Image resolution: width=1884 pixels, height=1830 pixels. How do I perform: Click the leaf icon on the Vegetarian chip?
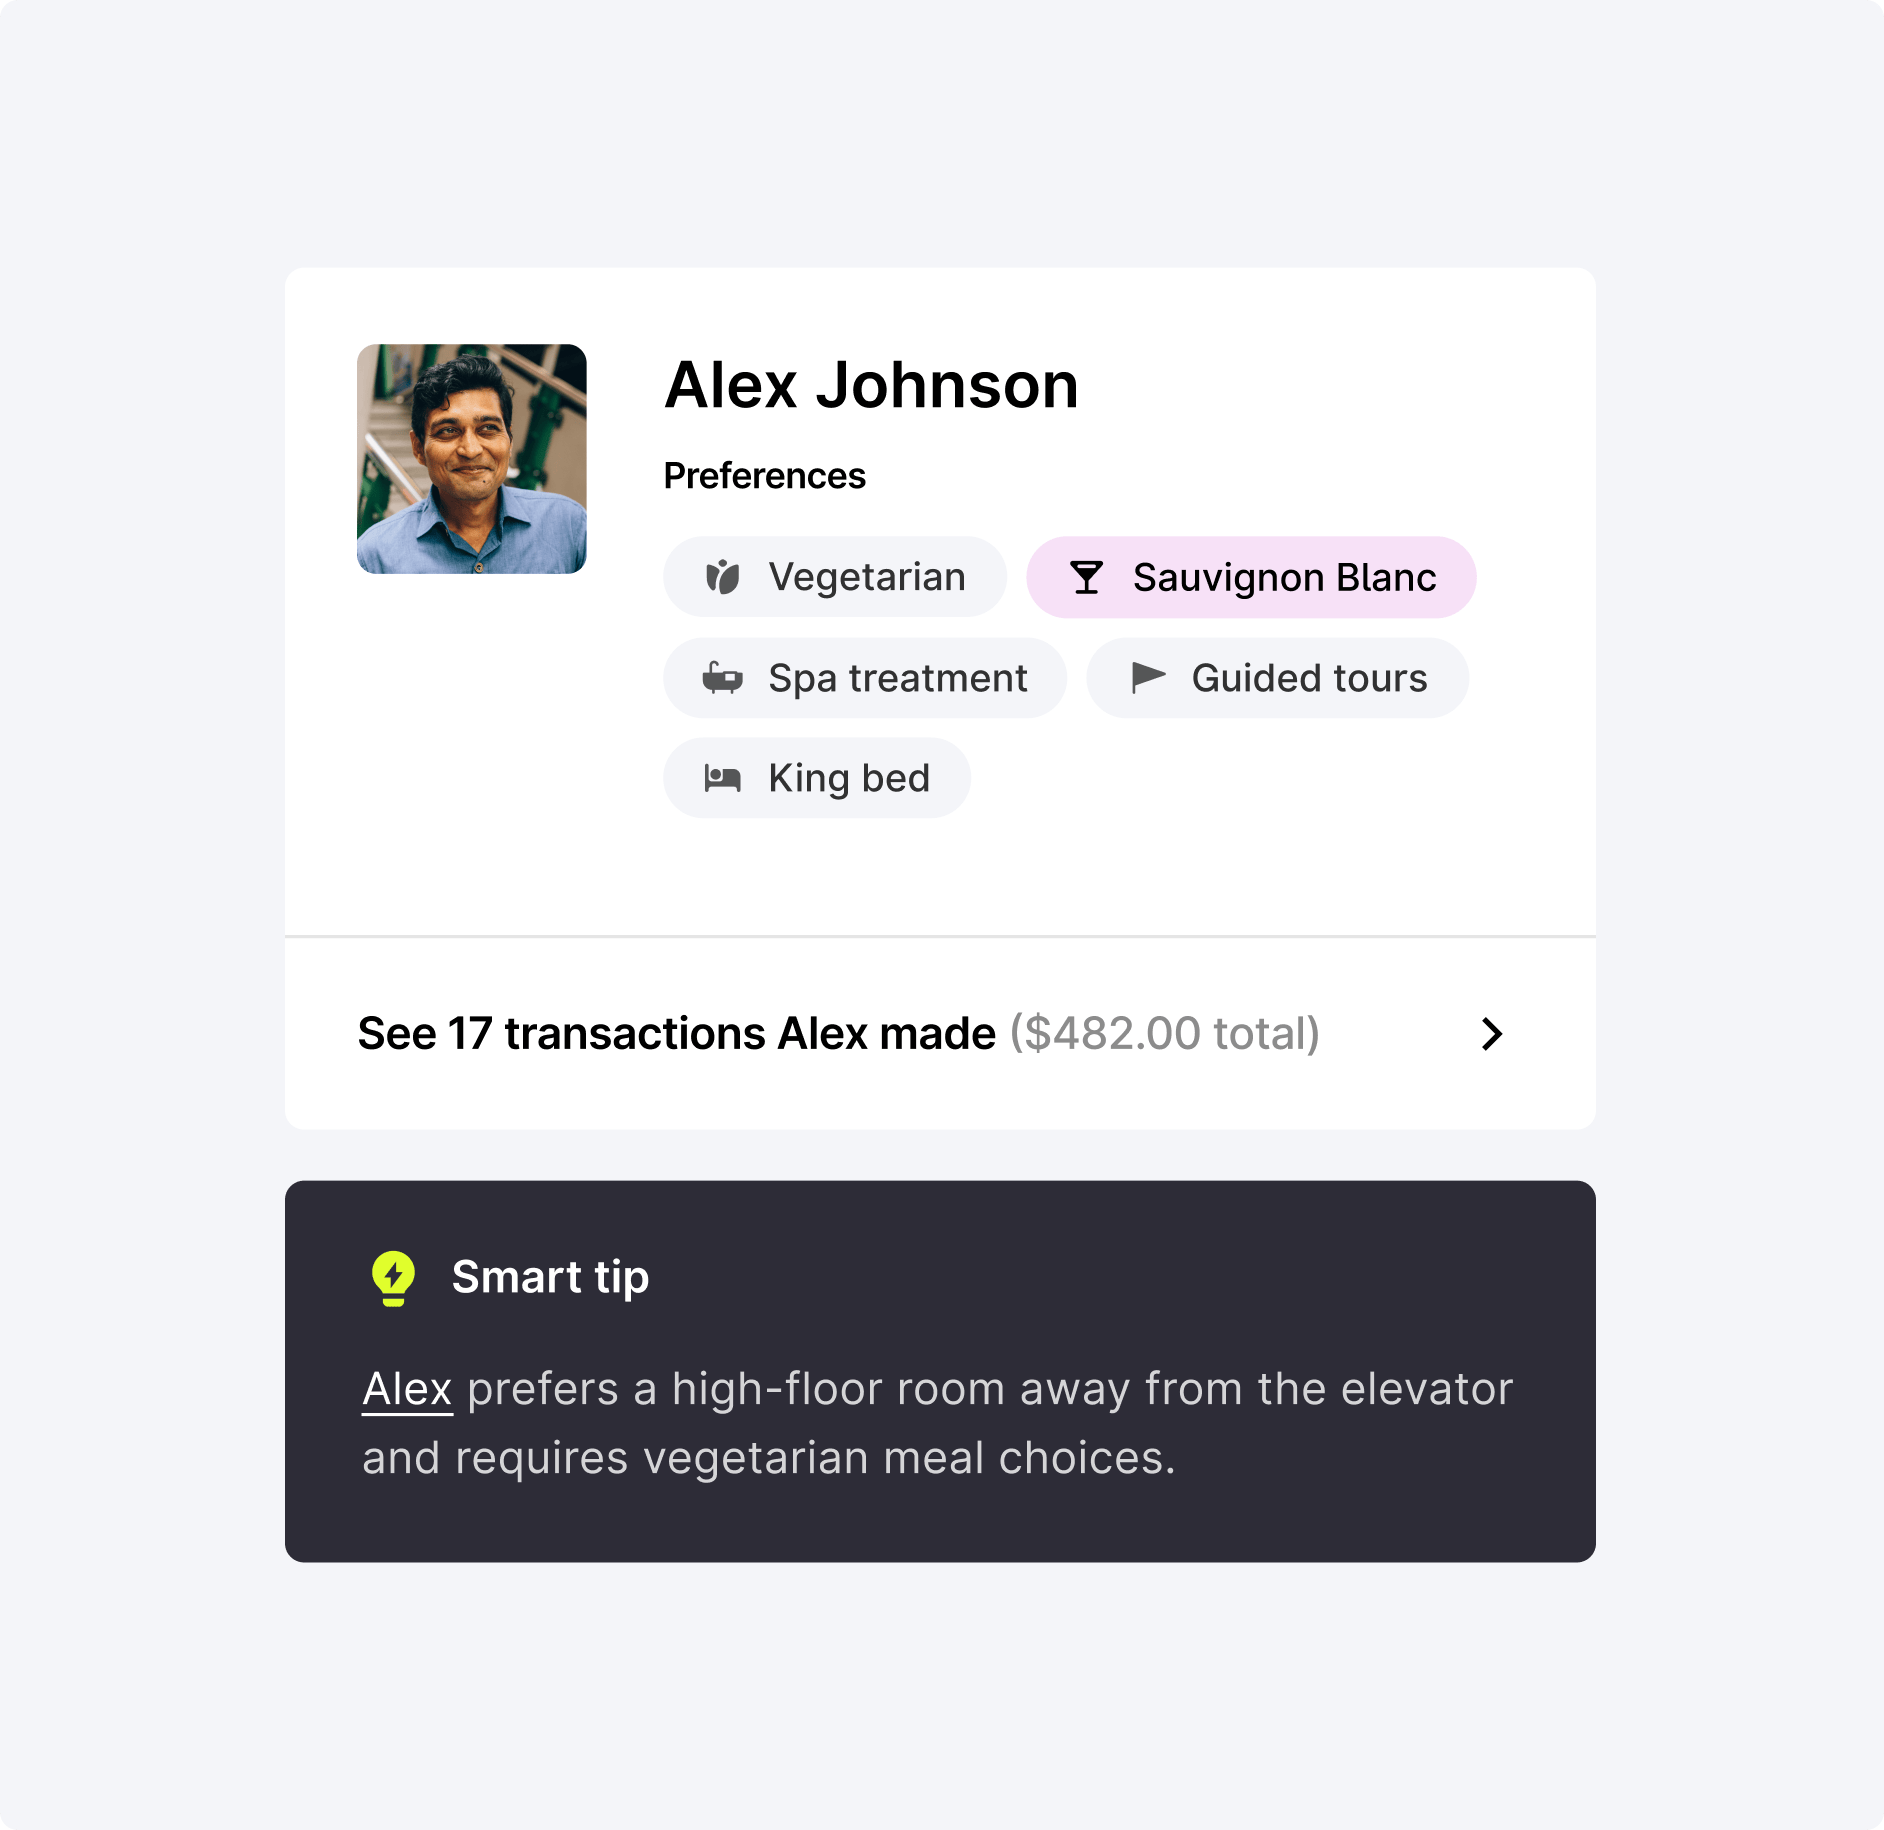coord(722,577)
